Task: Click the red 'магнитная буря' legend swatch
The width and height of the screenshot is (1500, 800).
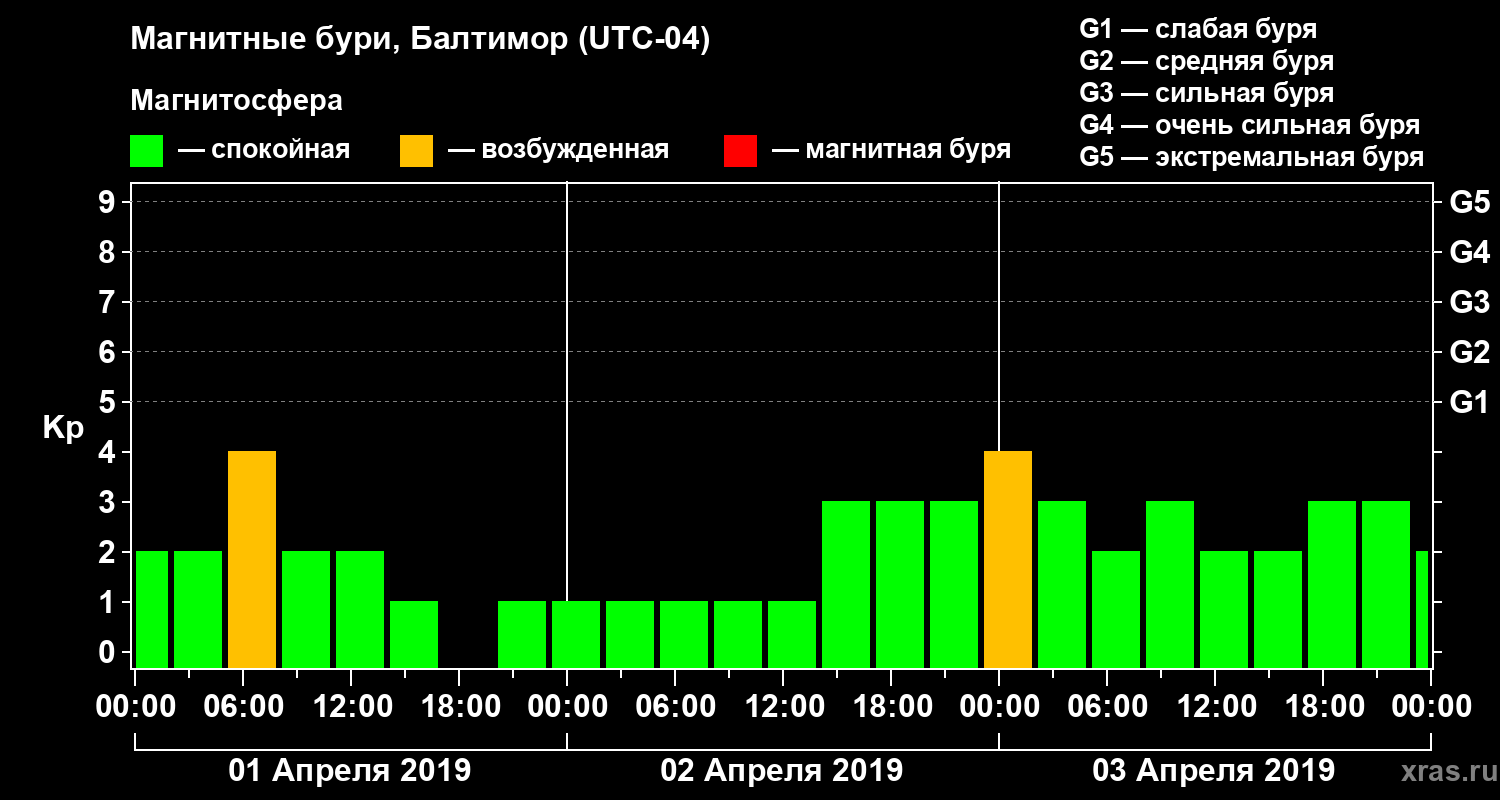Action: click(x=741, y=151)
